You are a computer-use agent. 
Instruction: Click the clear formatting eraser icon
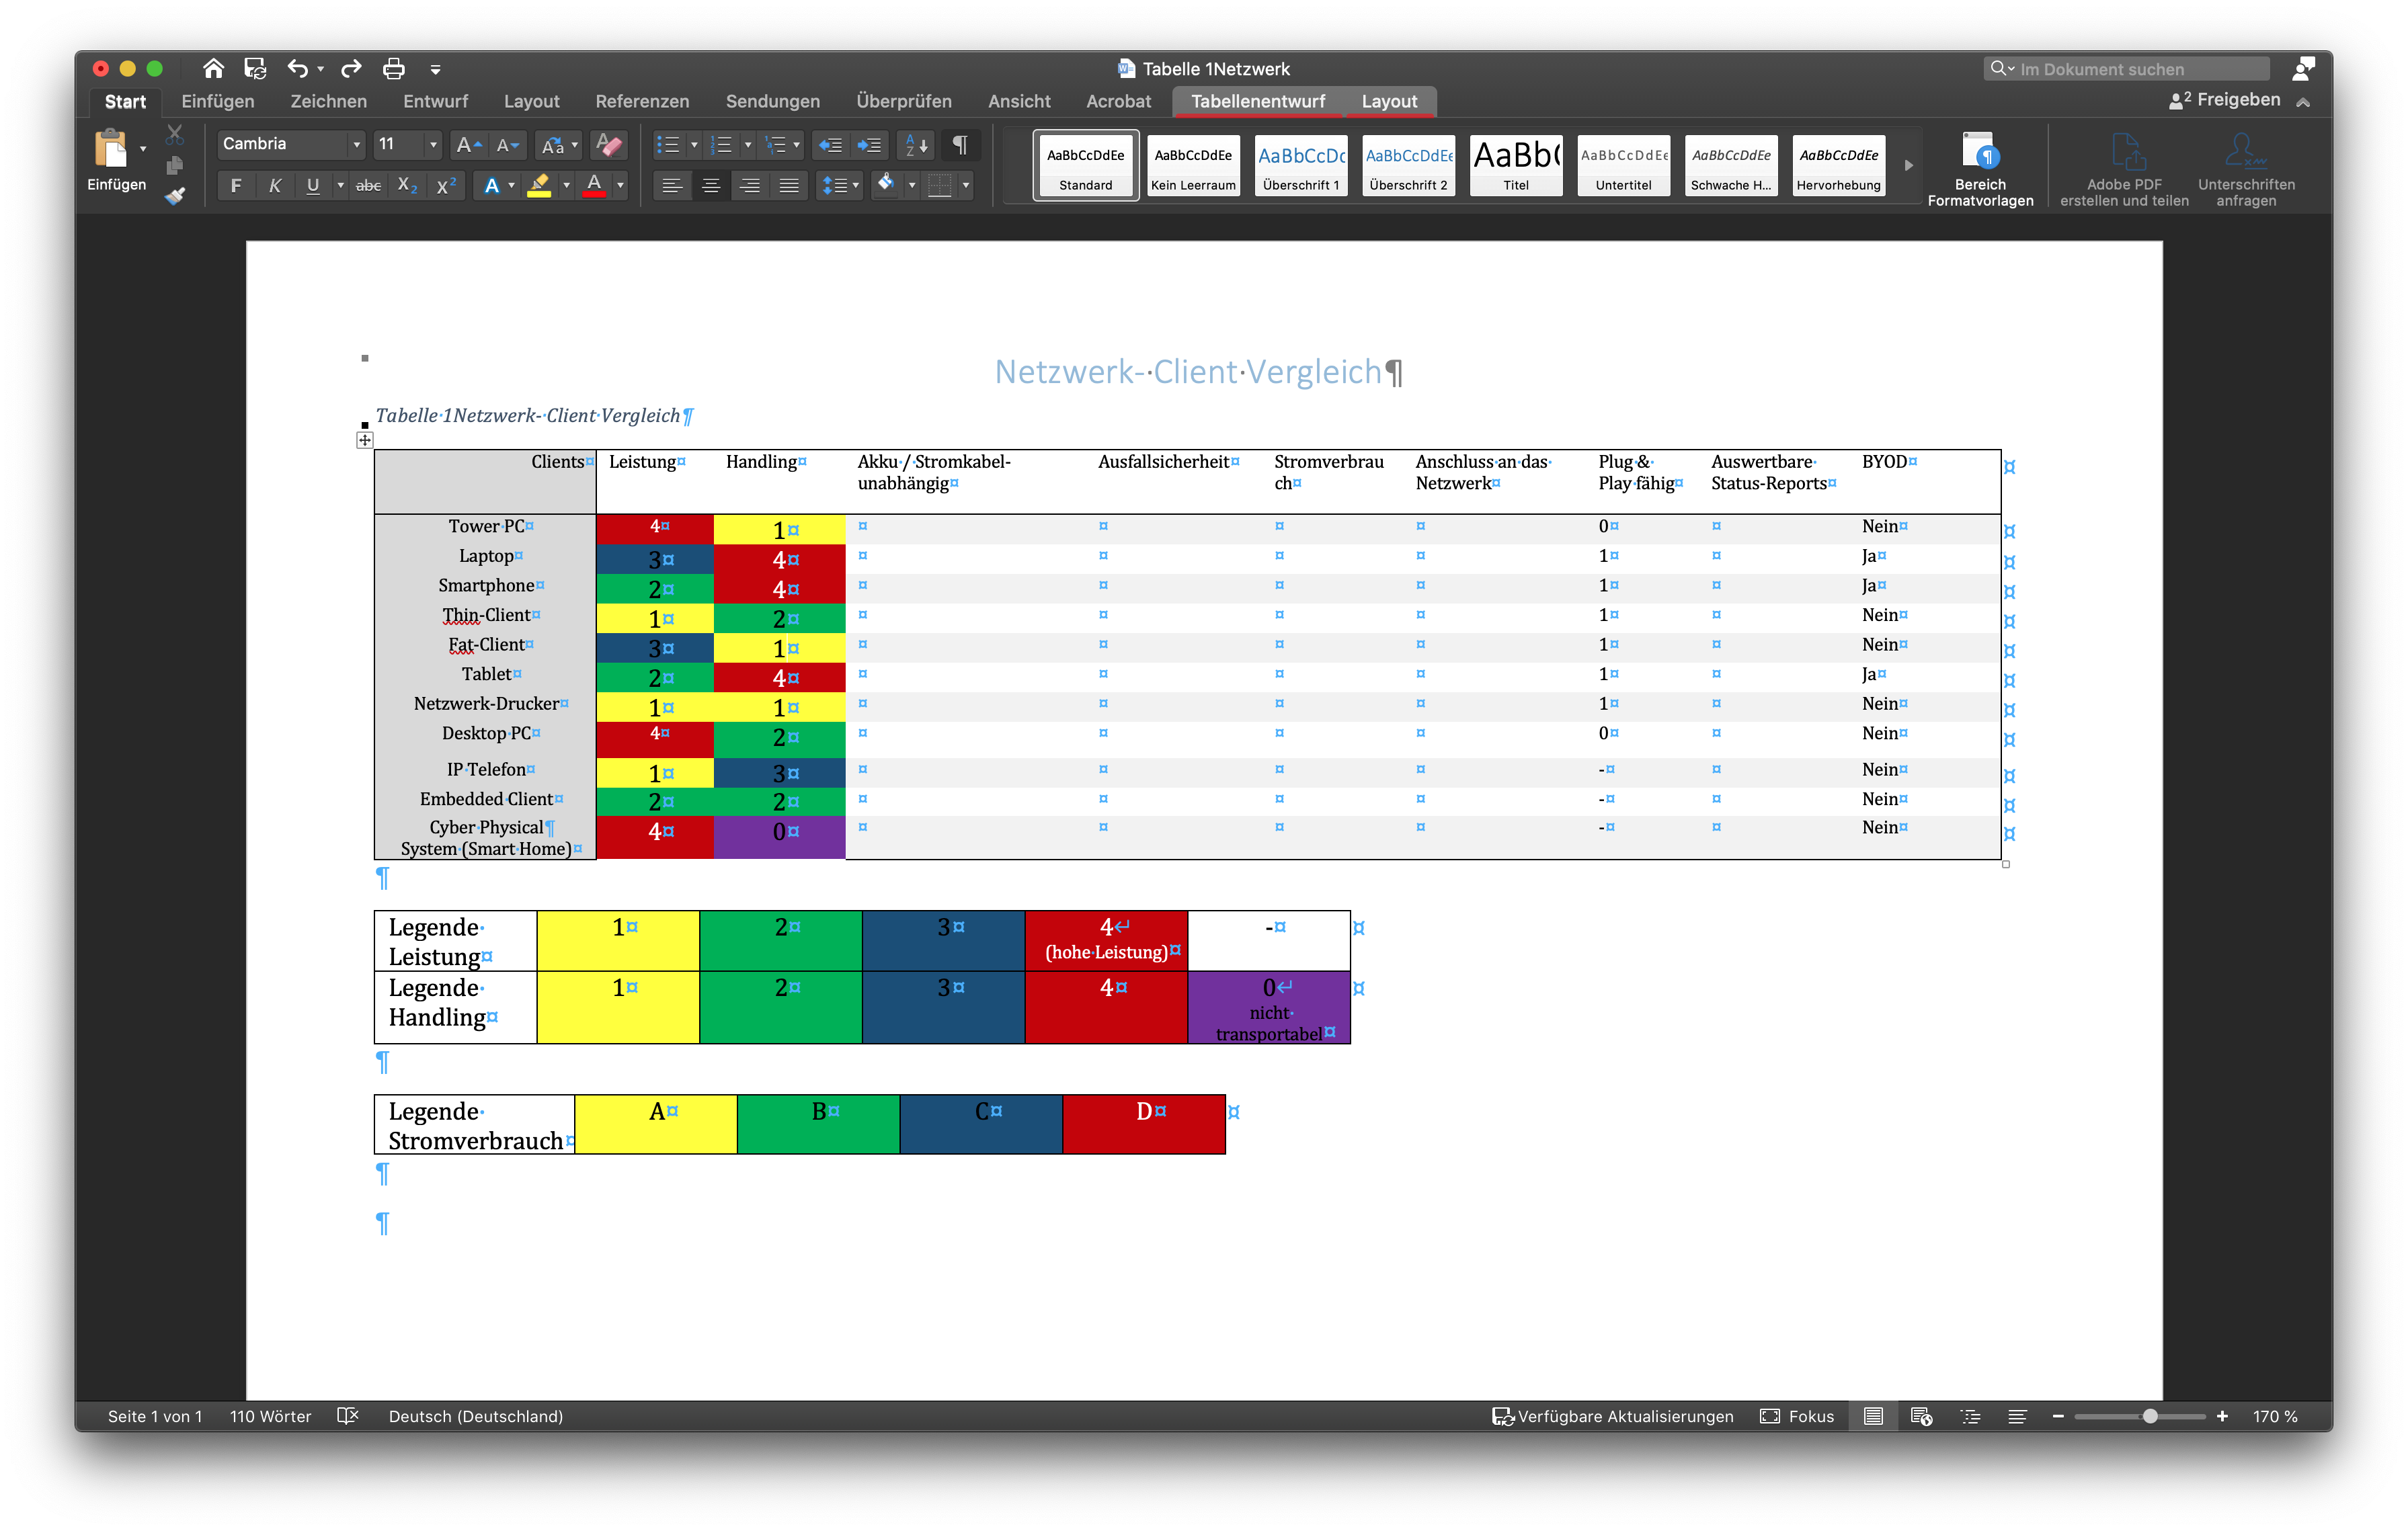tap(608, 145)
